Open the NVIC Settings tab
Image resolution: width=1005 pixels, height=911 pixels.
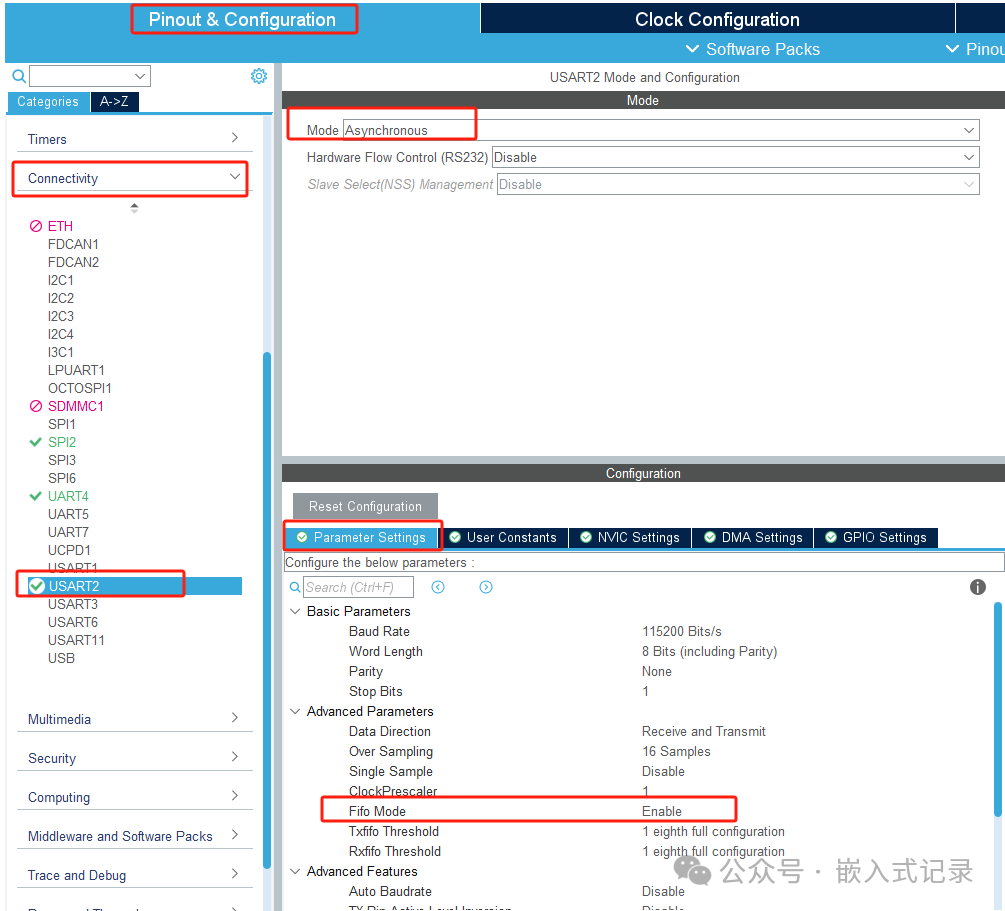tap(631, 537)
